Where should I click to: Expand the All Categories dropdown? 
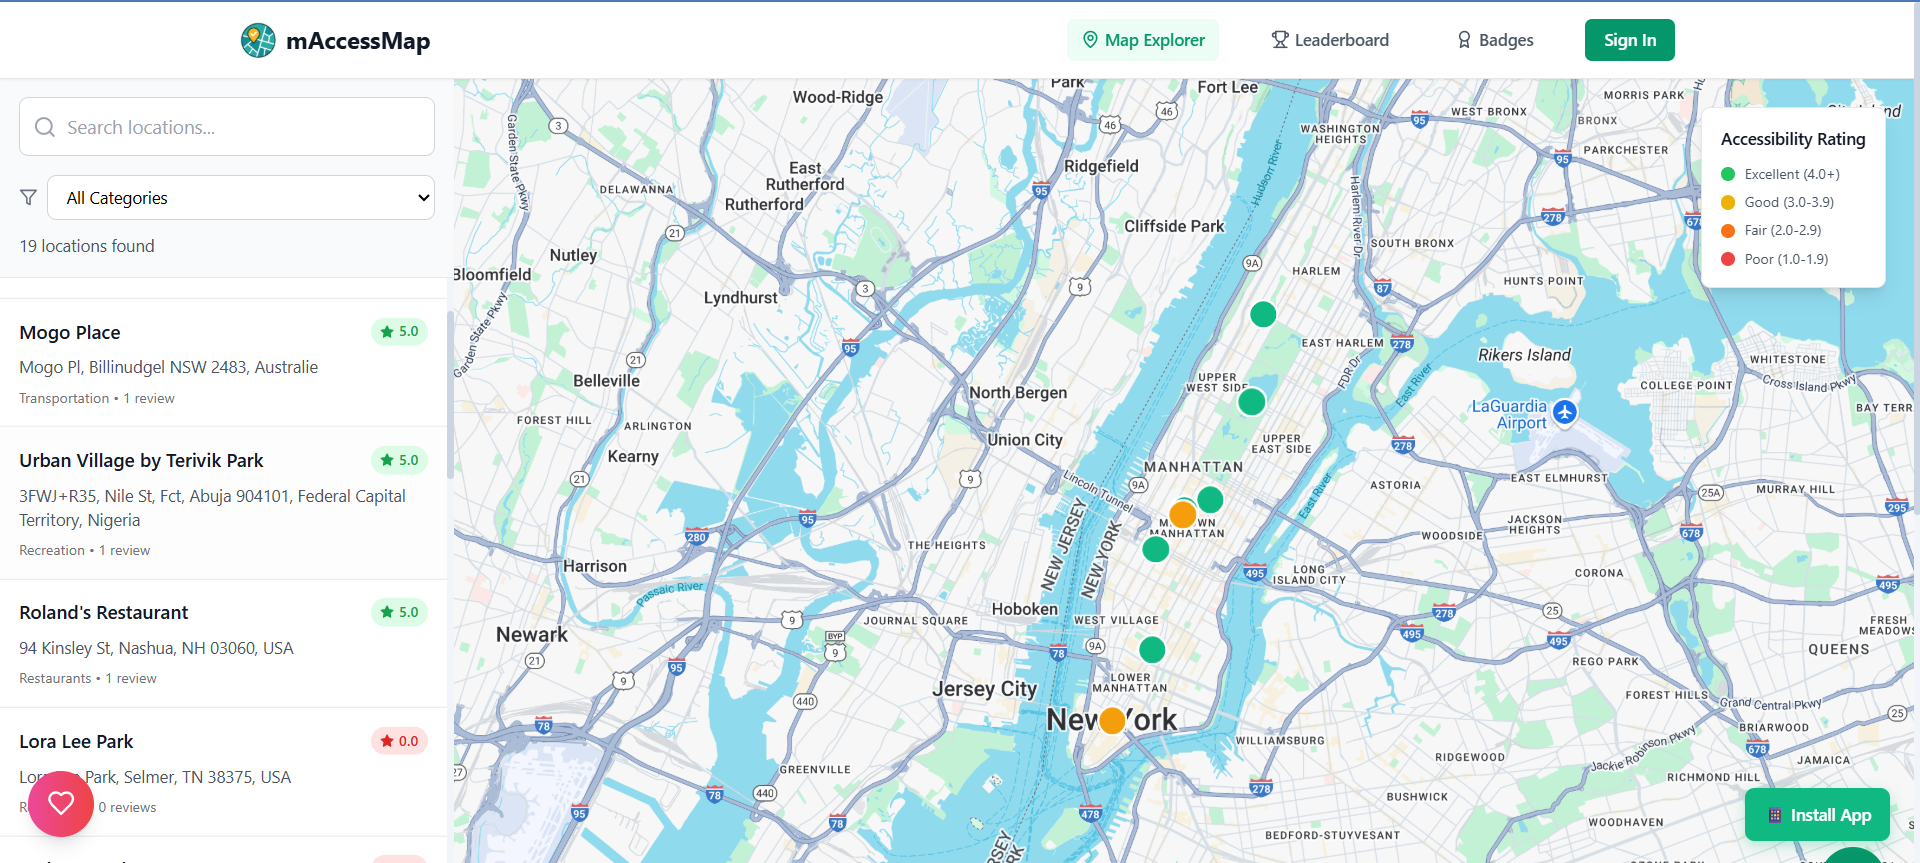click(x=241, y=198)
